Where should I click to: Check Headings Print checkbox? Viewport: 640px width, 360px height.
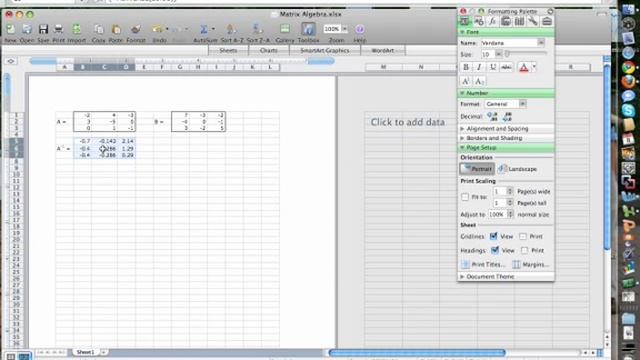524,250
